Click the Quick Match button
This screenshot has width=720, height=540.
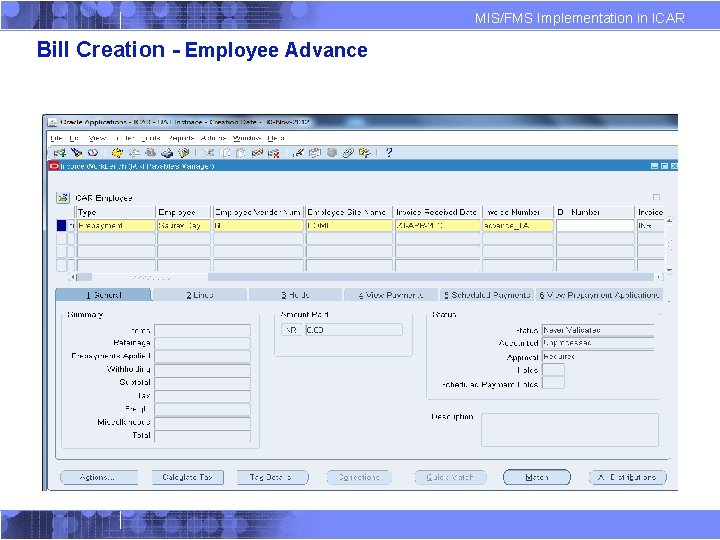(x=450, y=477)
